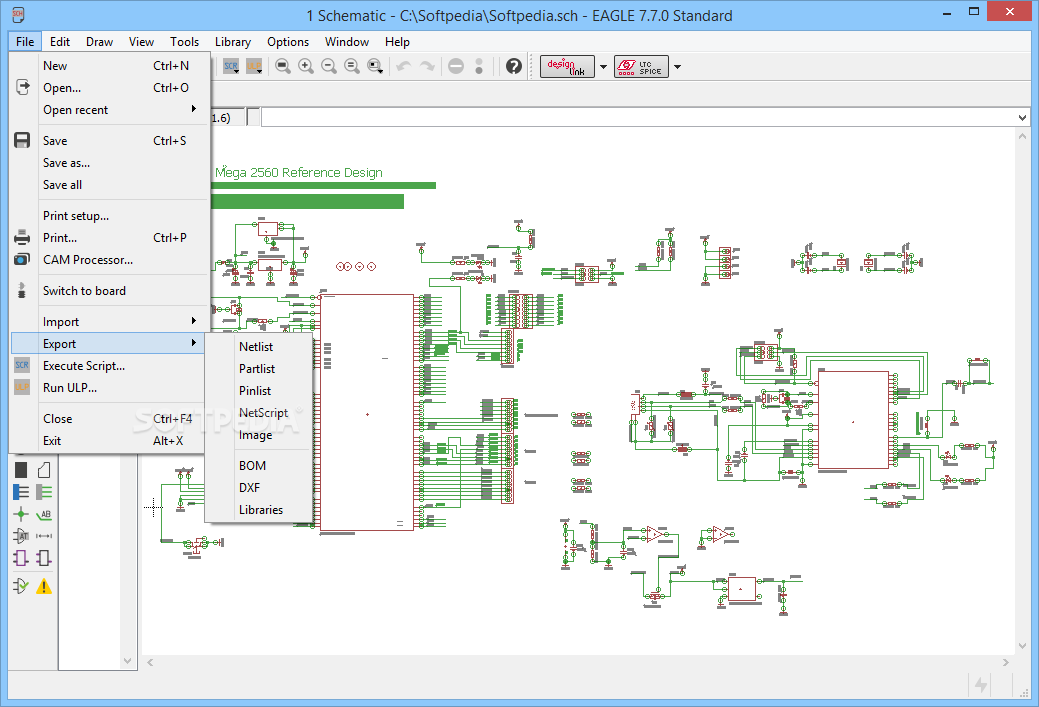Select the Attribute tool
This screenshot has height=707, width=1039.
point(21,535)
